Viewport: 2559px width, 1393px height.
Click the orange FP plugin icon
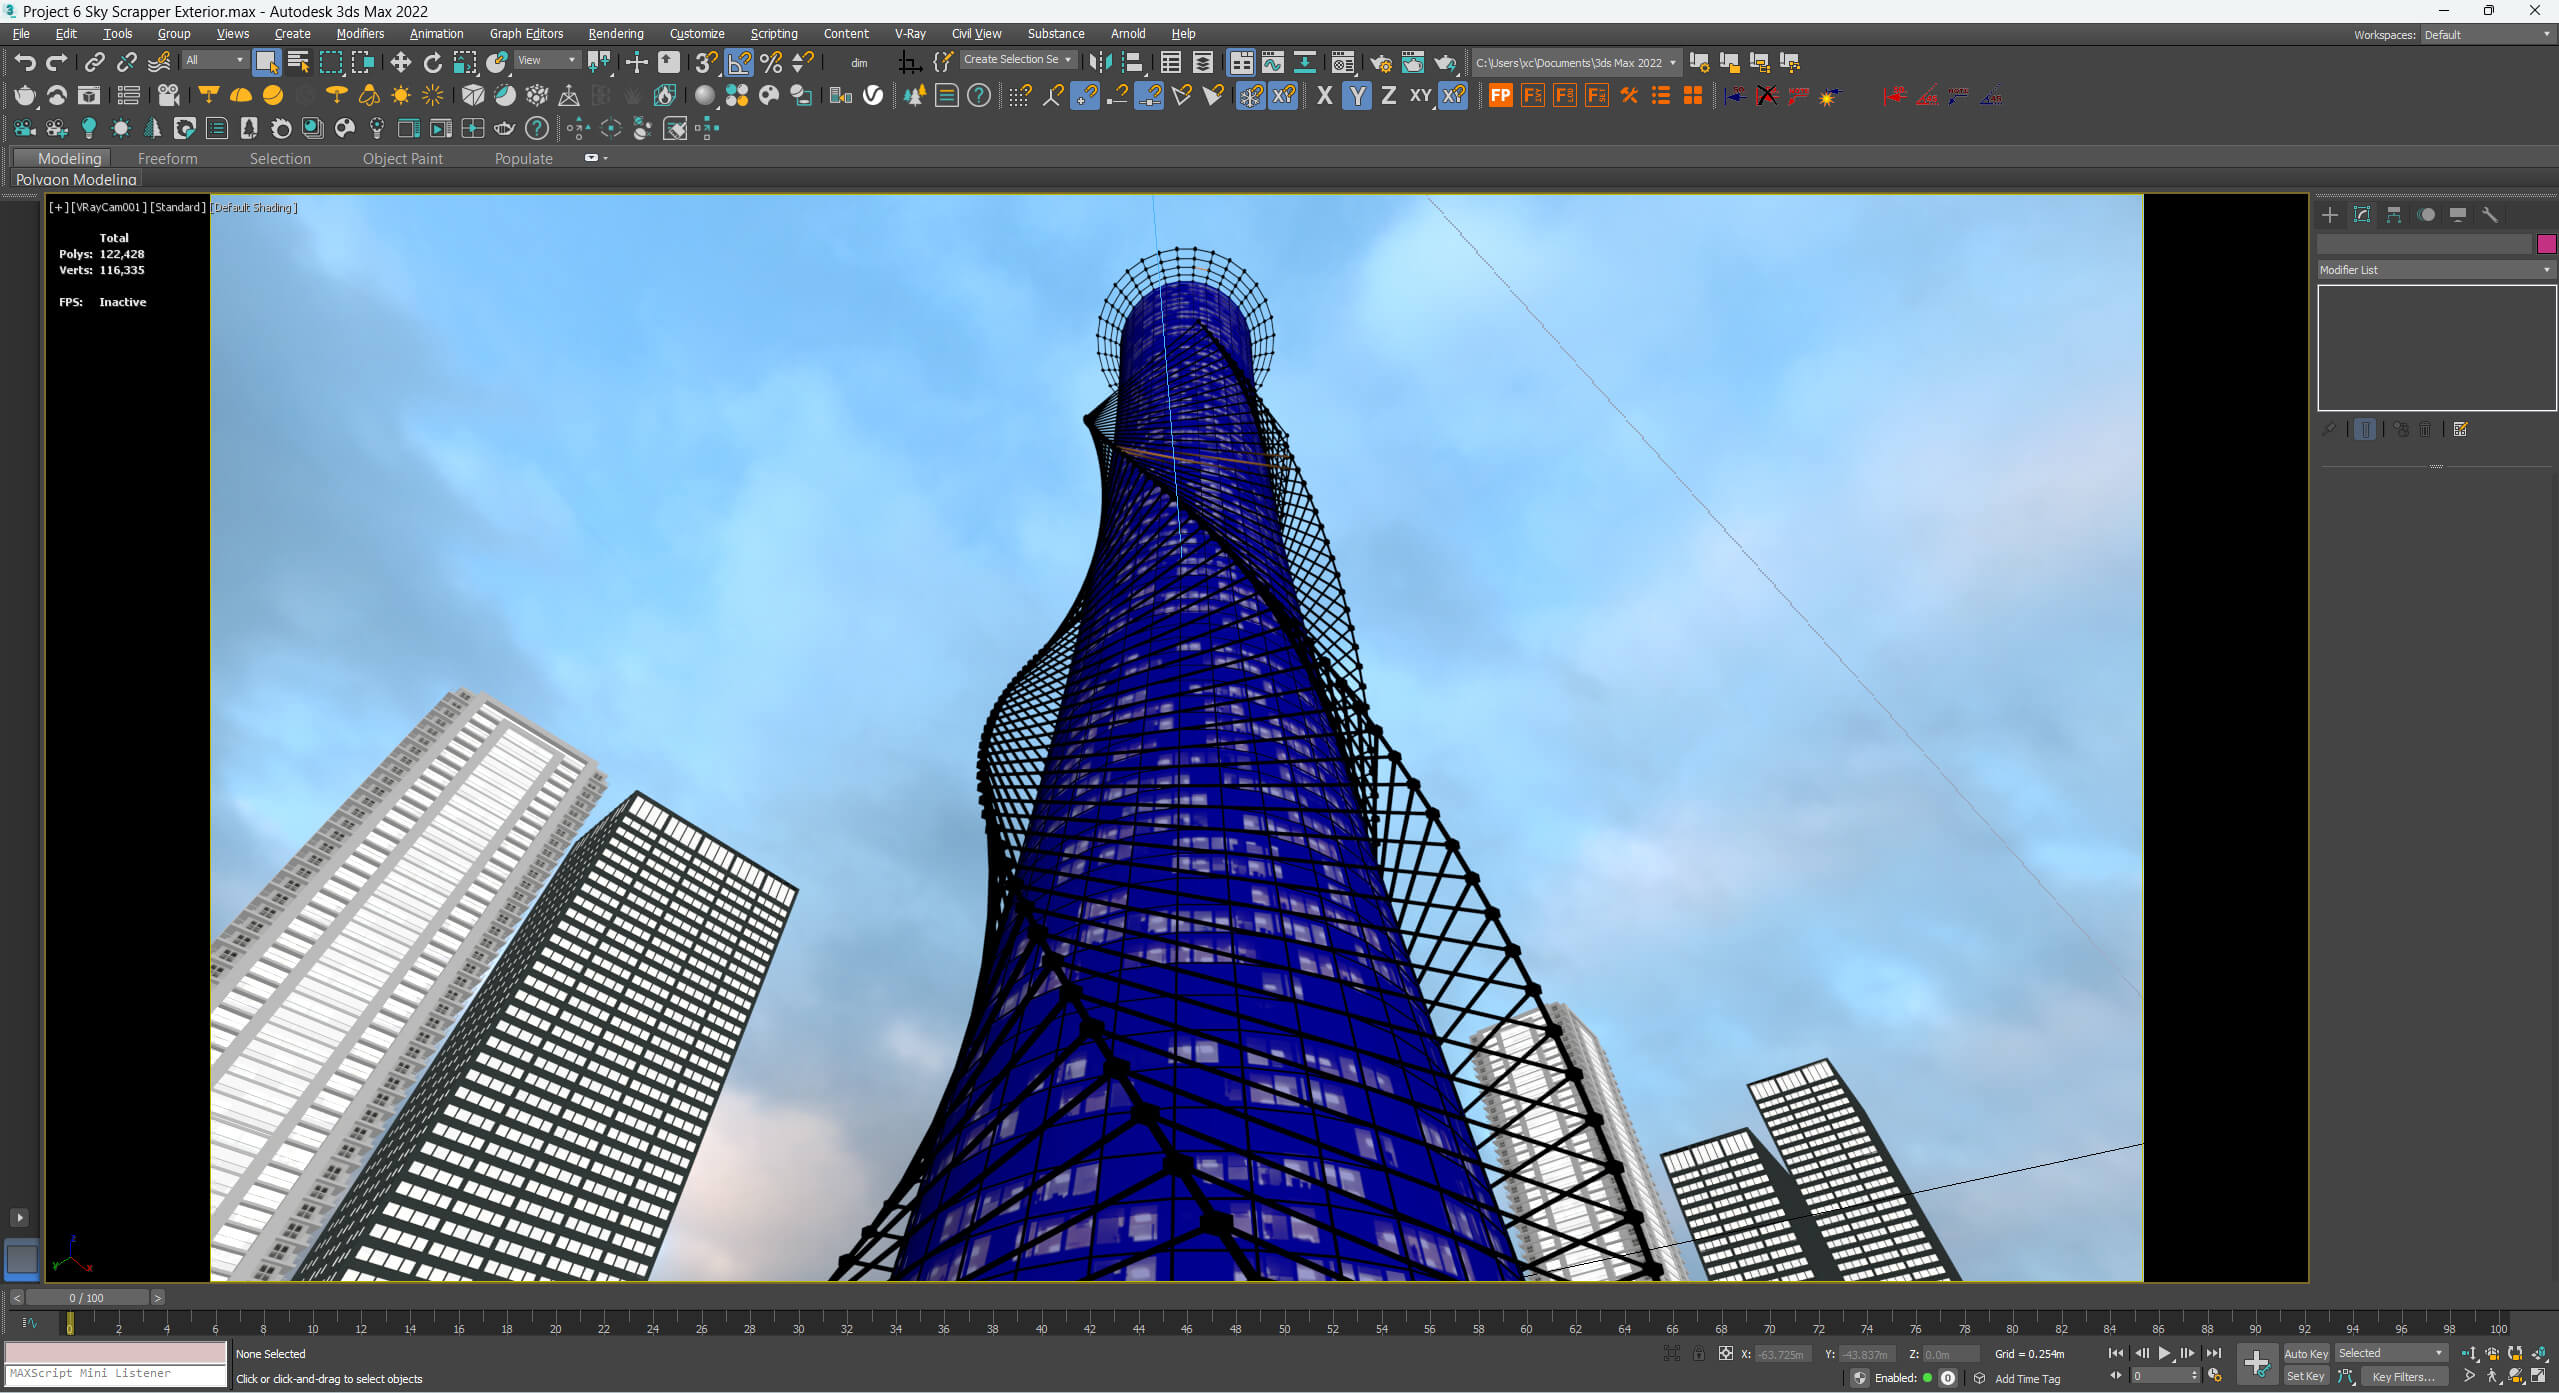tap(1500, 95)
